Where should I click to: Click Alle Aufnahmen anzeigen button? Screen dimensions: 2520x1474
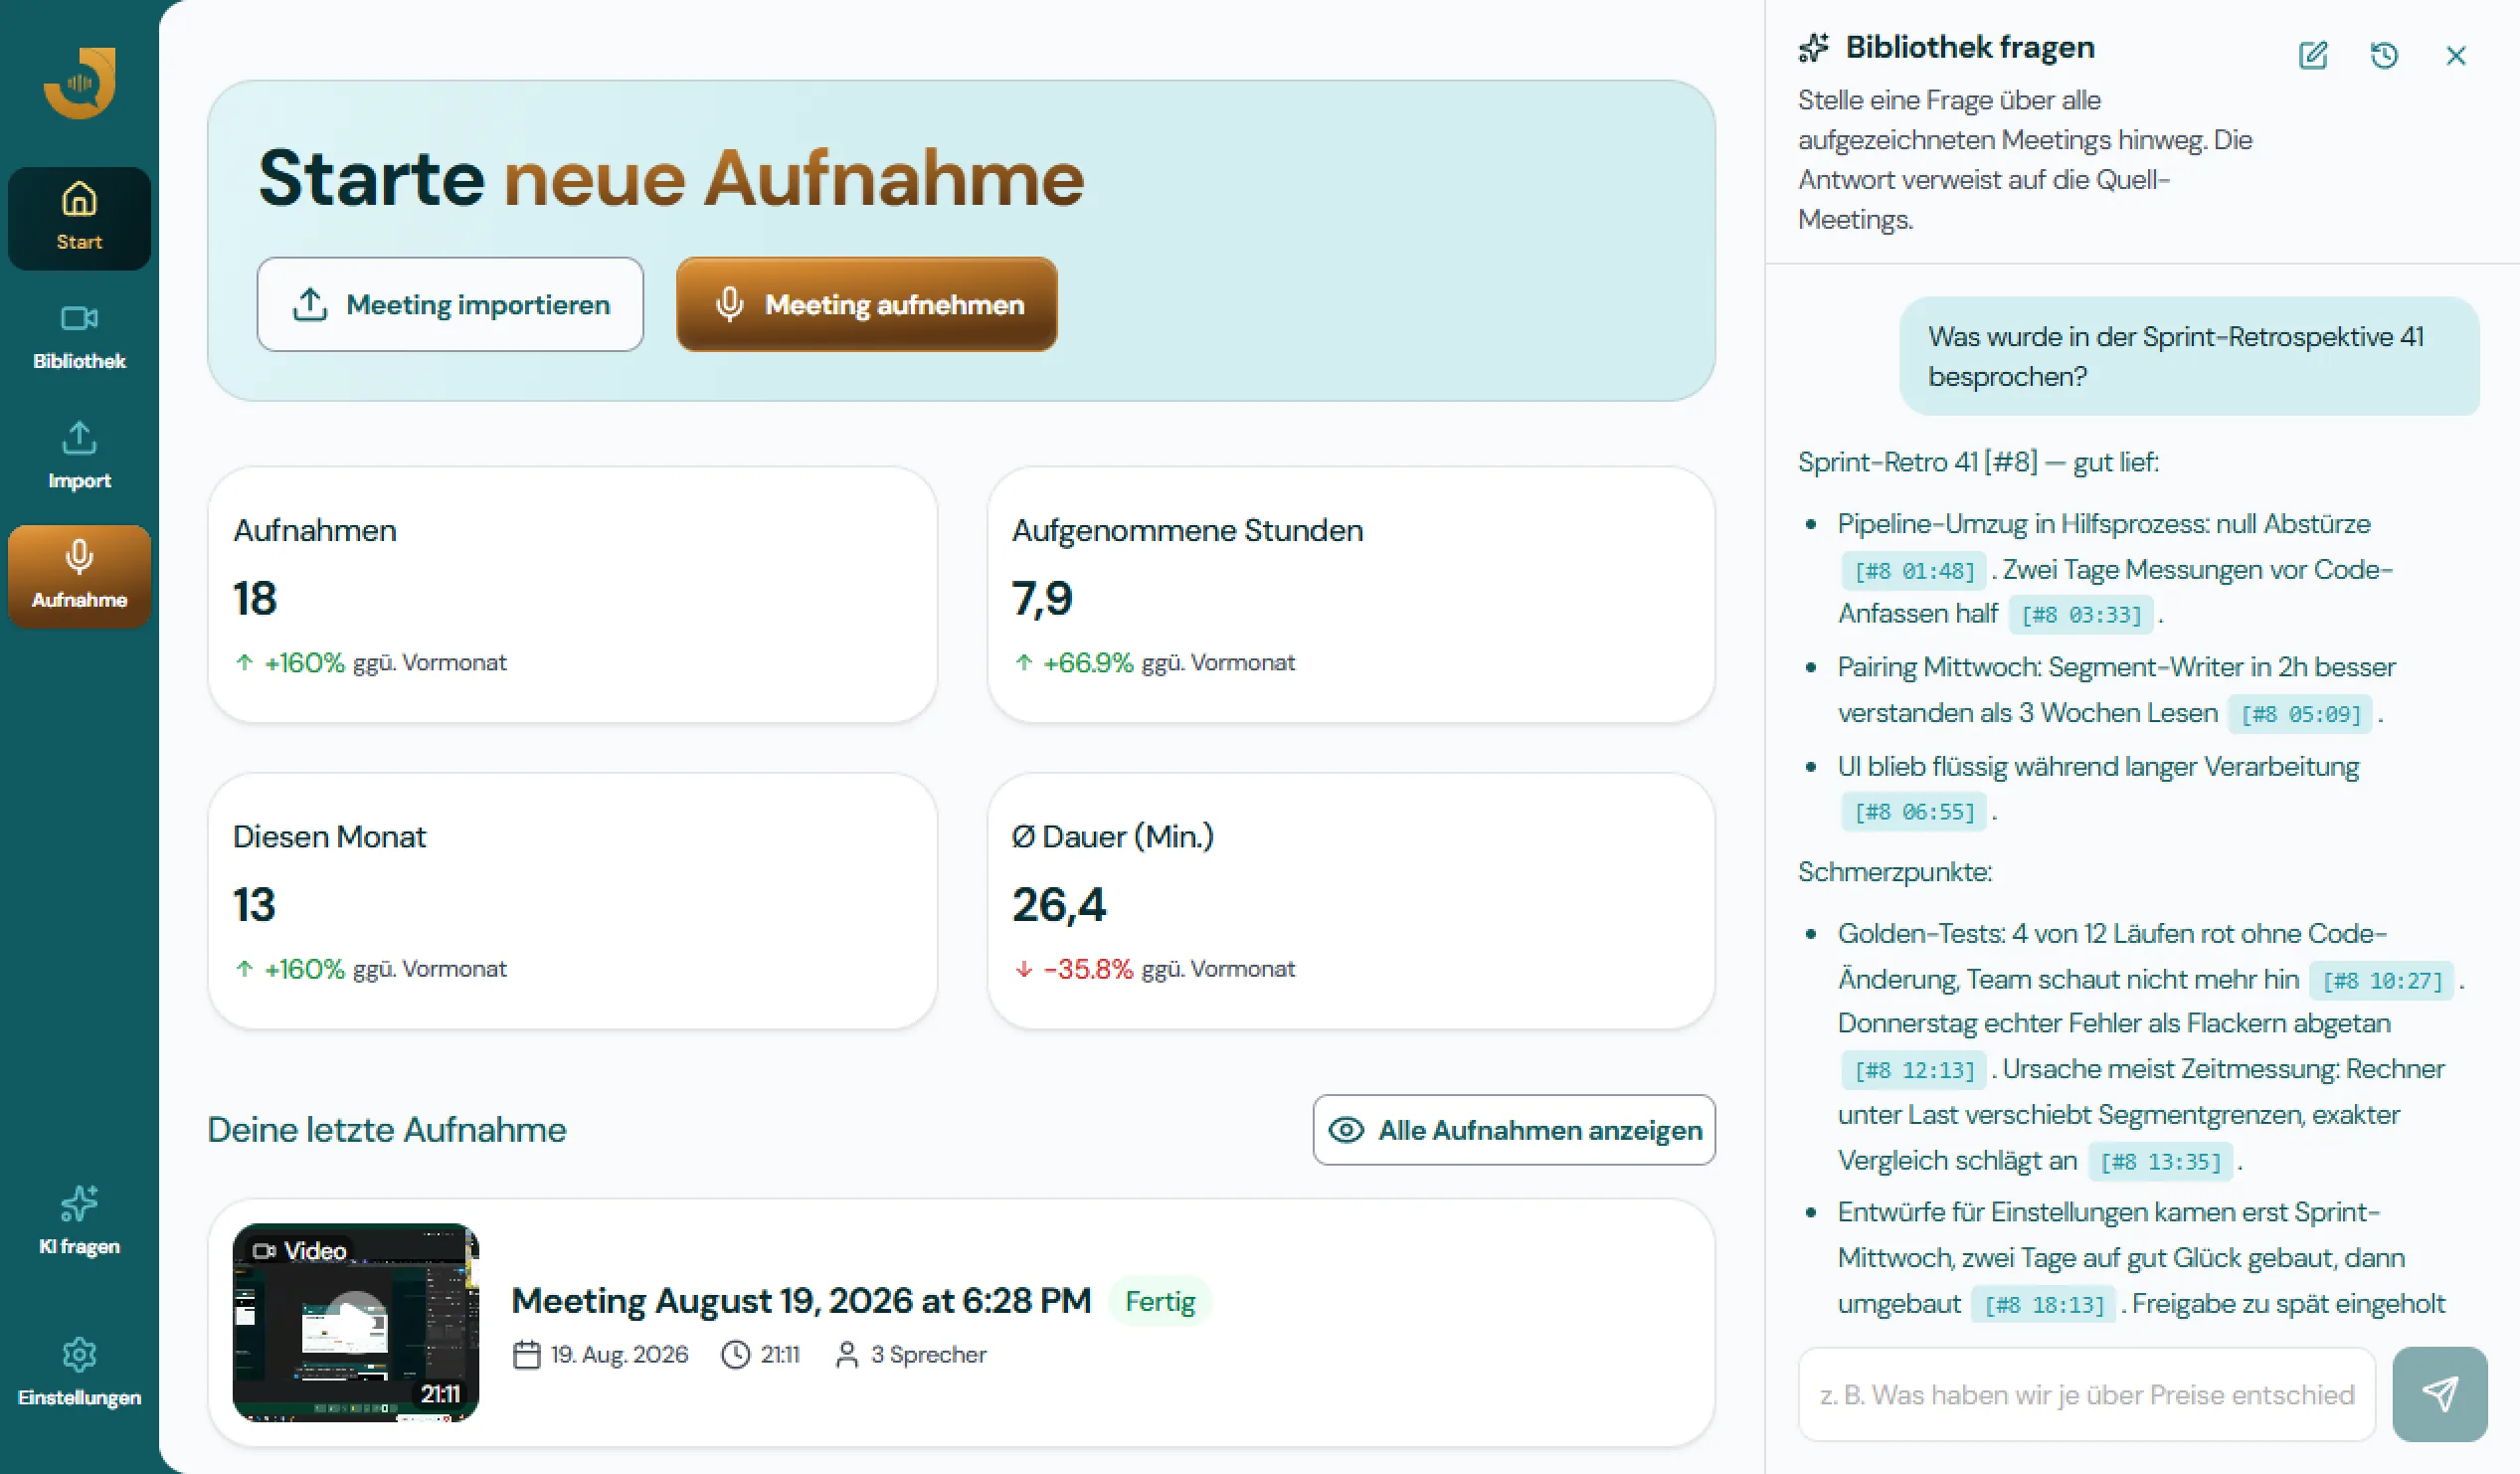[x=1514, y=1130]
